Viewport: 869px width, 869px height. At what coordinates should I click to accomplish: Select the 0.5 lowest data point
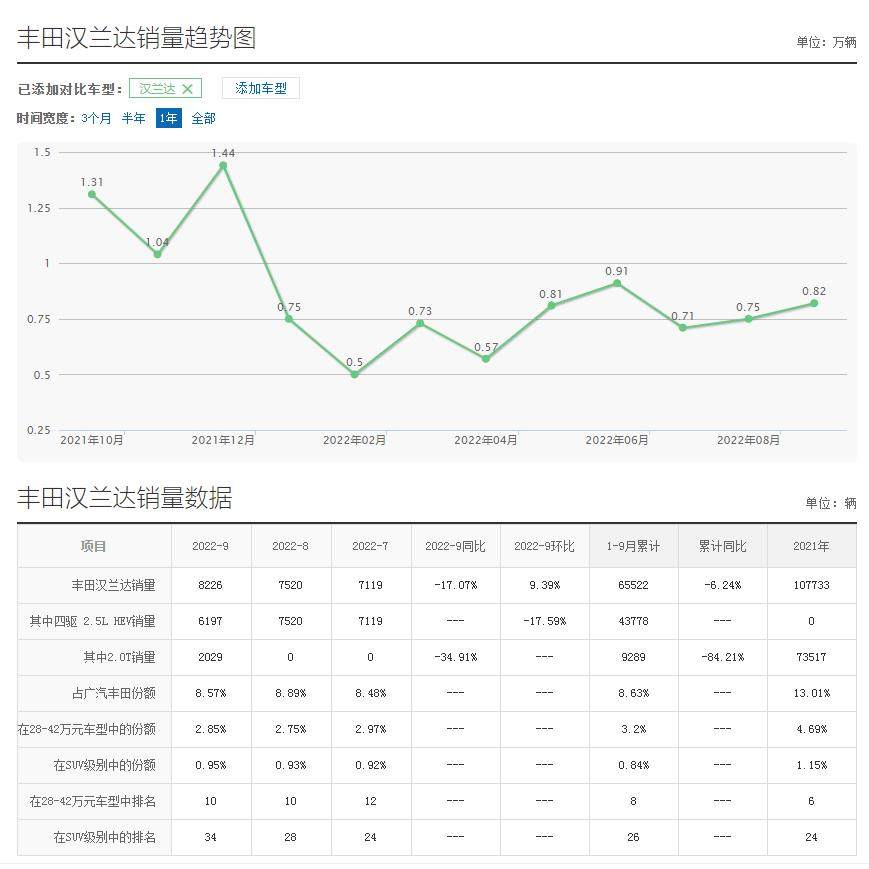(354, 374)
